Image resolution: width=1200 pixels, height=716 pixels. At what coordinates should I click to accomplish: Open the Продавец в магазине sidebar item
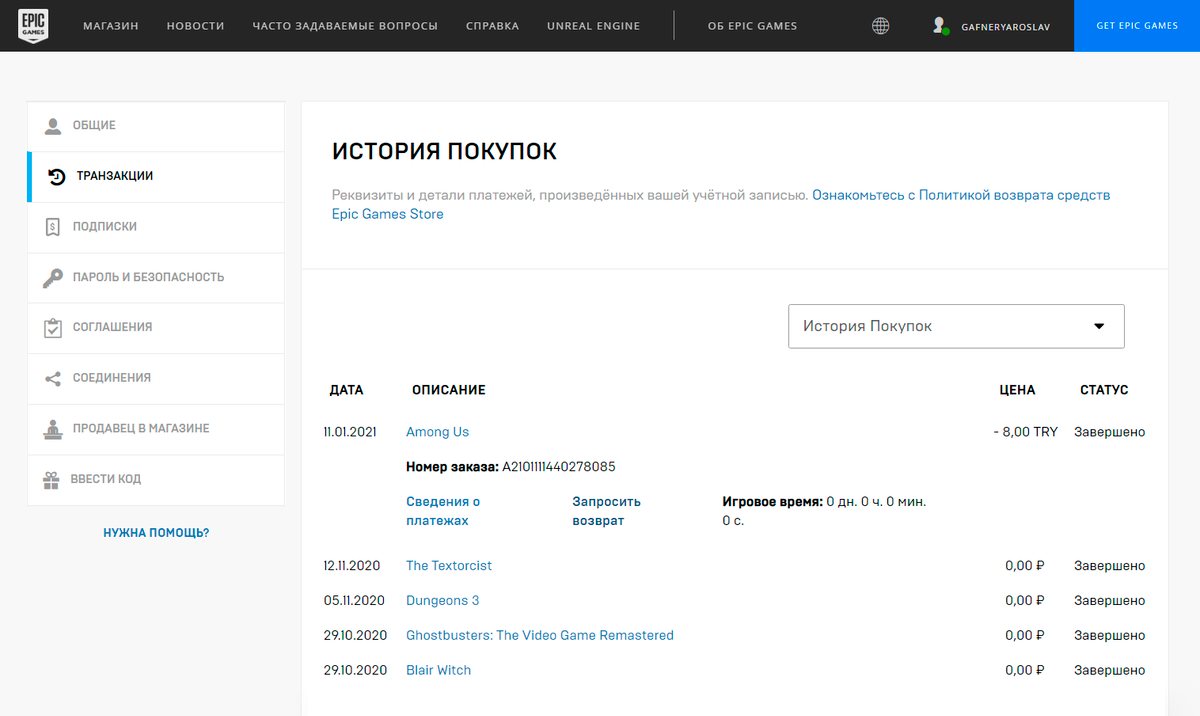click(x=140, y=429)
